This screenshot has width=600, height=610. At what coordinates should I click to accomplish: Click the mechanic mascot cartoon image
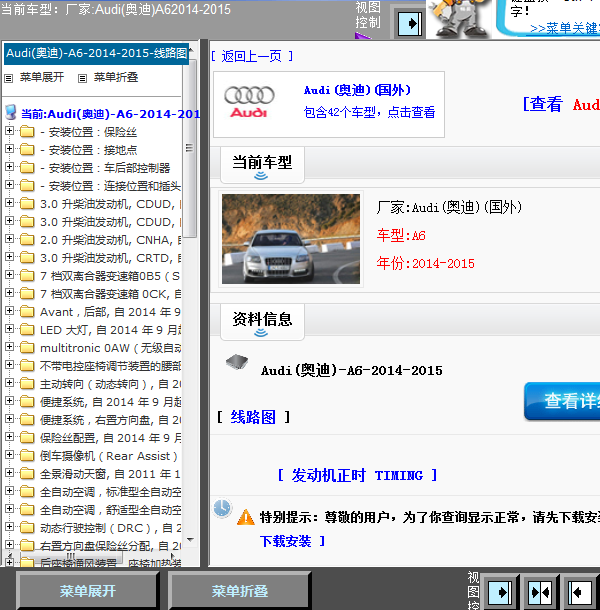click(x=460, y=19)
